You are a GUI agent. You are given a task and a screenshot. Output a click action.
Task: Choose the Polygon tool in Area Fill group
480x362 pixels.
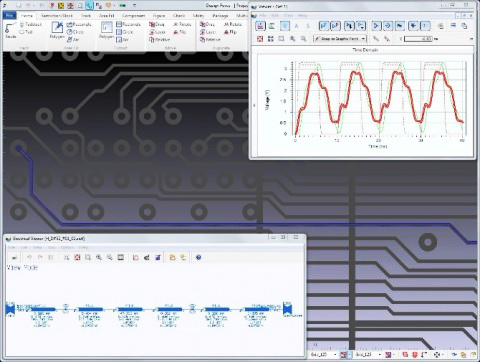(x=57, y=30)
